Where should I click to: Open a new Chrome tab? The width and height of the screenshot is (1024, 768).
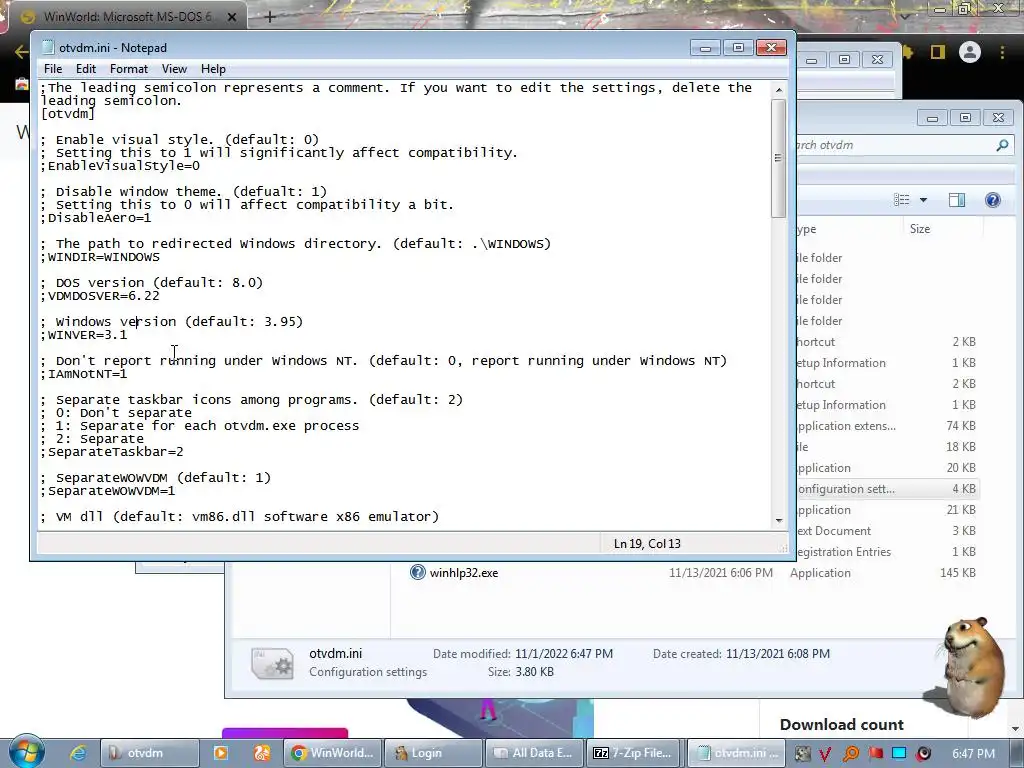[270, 17]
